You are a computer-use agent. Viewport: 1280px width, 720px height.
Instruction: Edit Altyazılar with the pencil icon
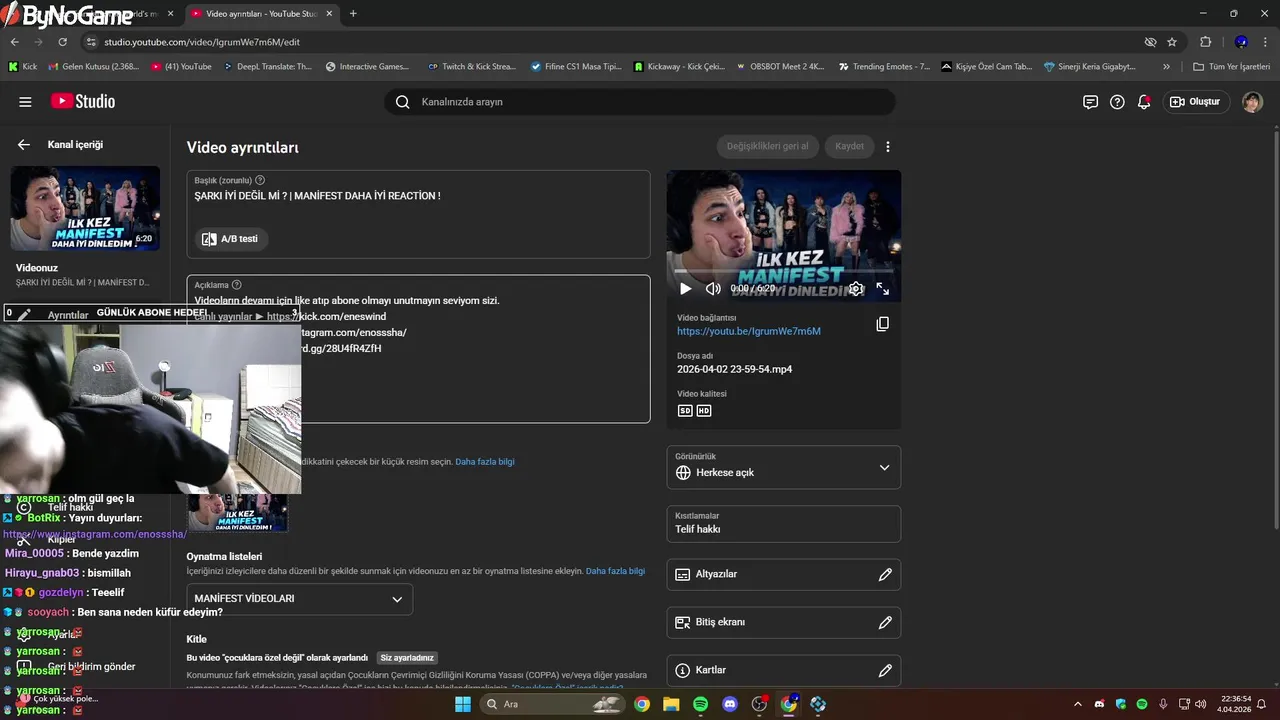coord(885,574)
